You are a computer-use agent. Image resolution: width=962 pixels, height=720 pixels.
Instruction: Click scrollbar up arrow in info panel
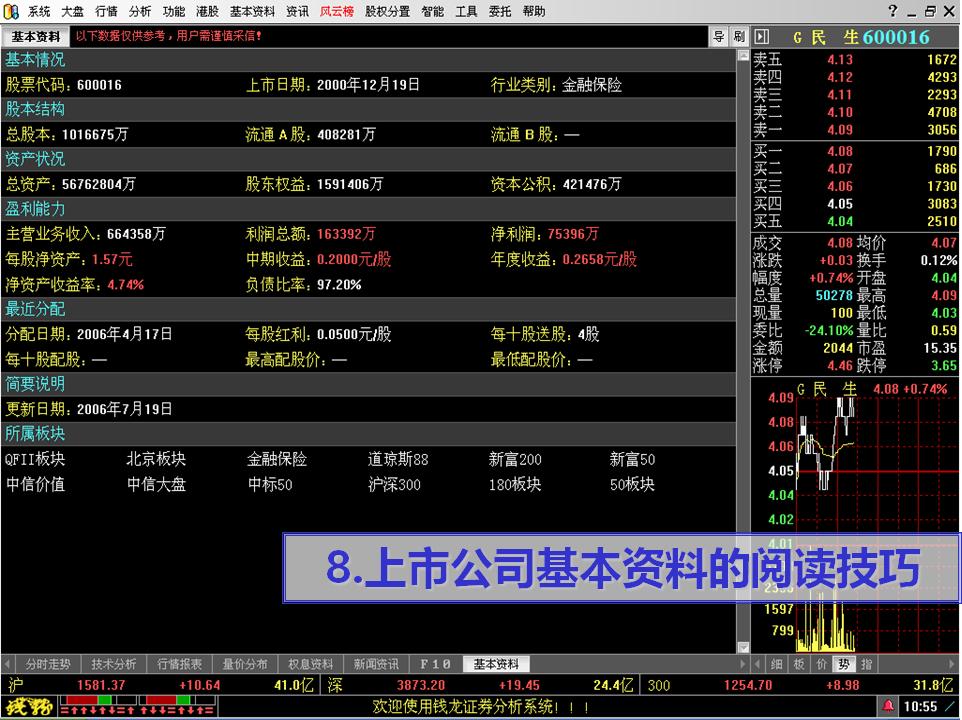pos(743,55)
